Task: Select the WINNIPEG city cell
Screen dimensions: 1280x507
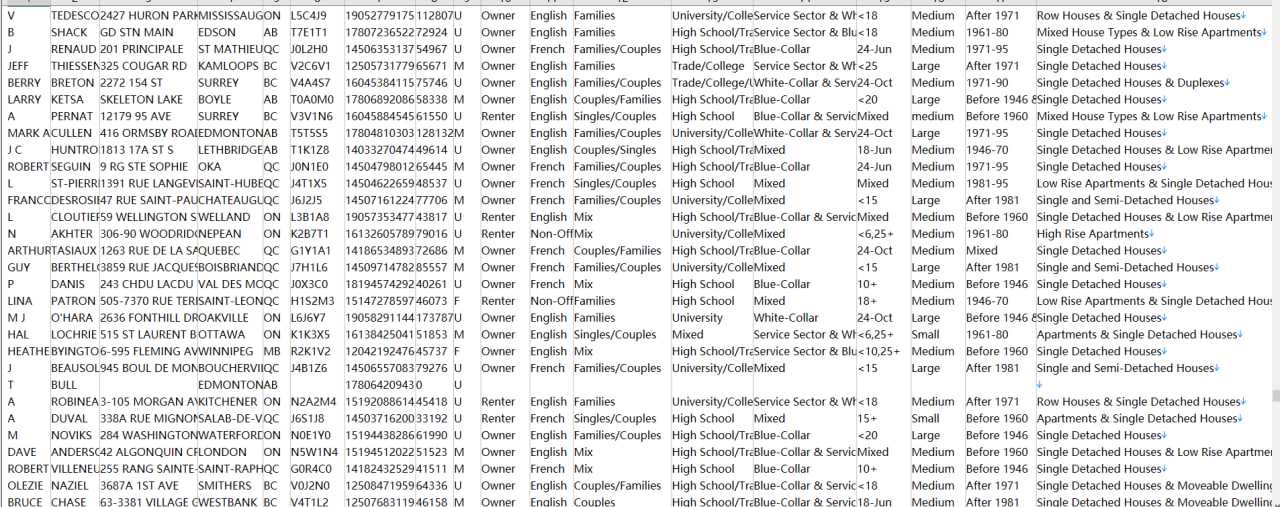Action: [229, 351]
